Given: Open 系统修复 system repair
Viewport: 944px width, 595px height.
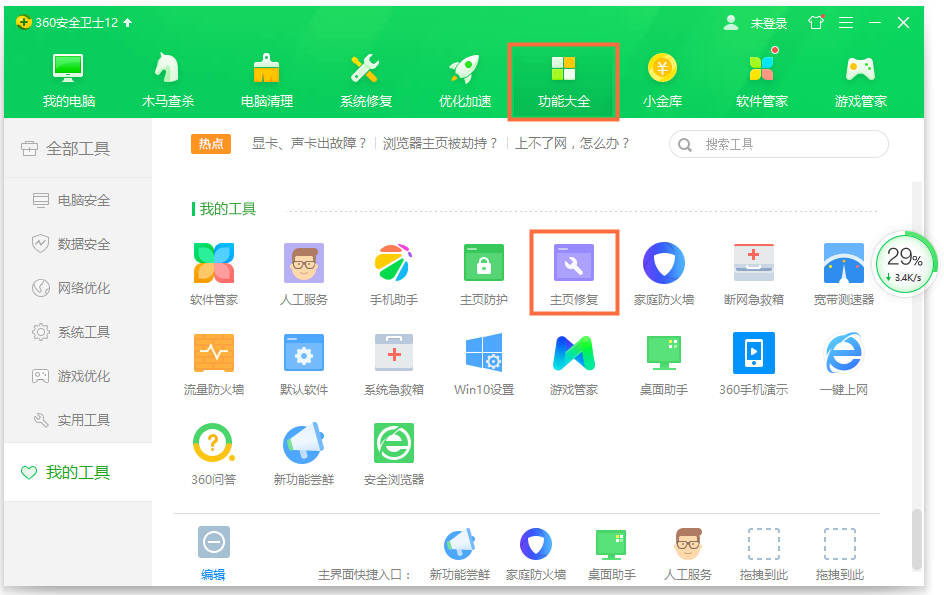Looking at the screenshot, I should (365, 81).
